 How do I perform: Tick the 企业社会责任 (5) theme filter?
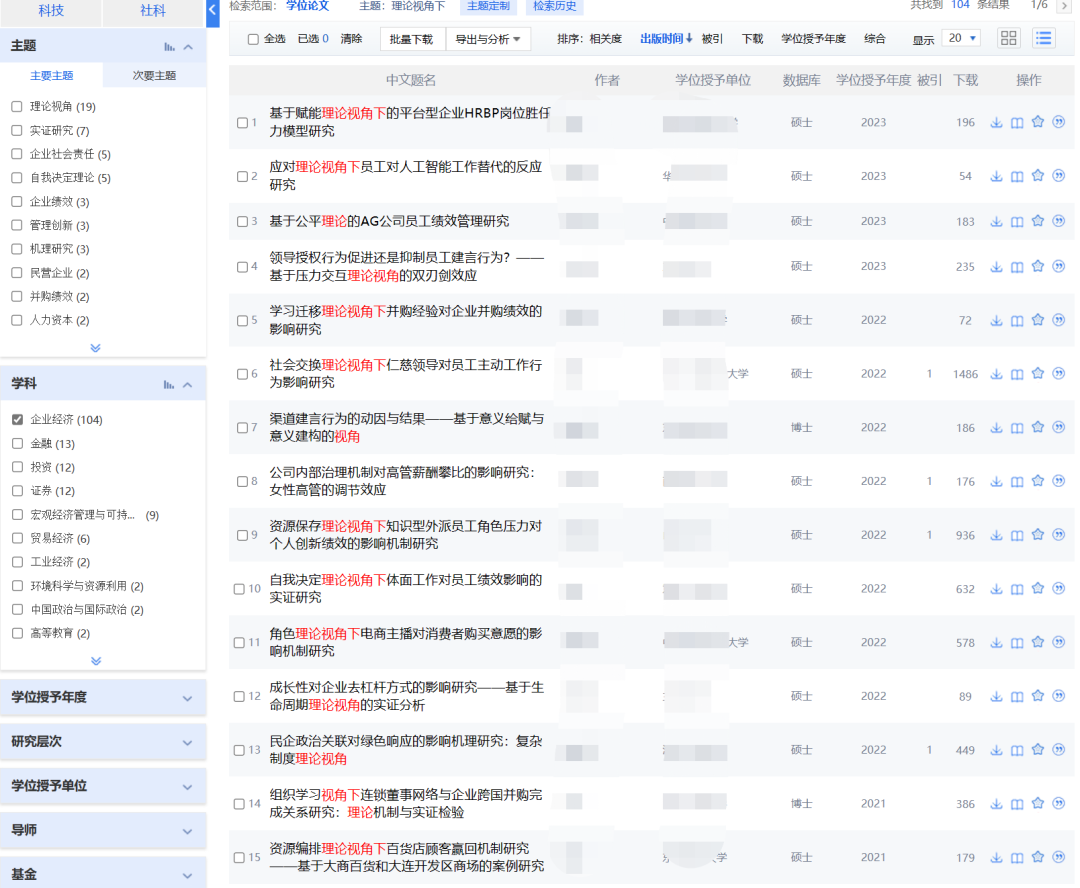tap(17, 154)
